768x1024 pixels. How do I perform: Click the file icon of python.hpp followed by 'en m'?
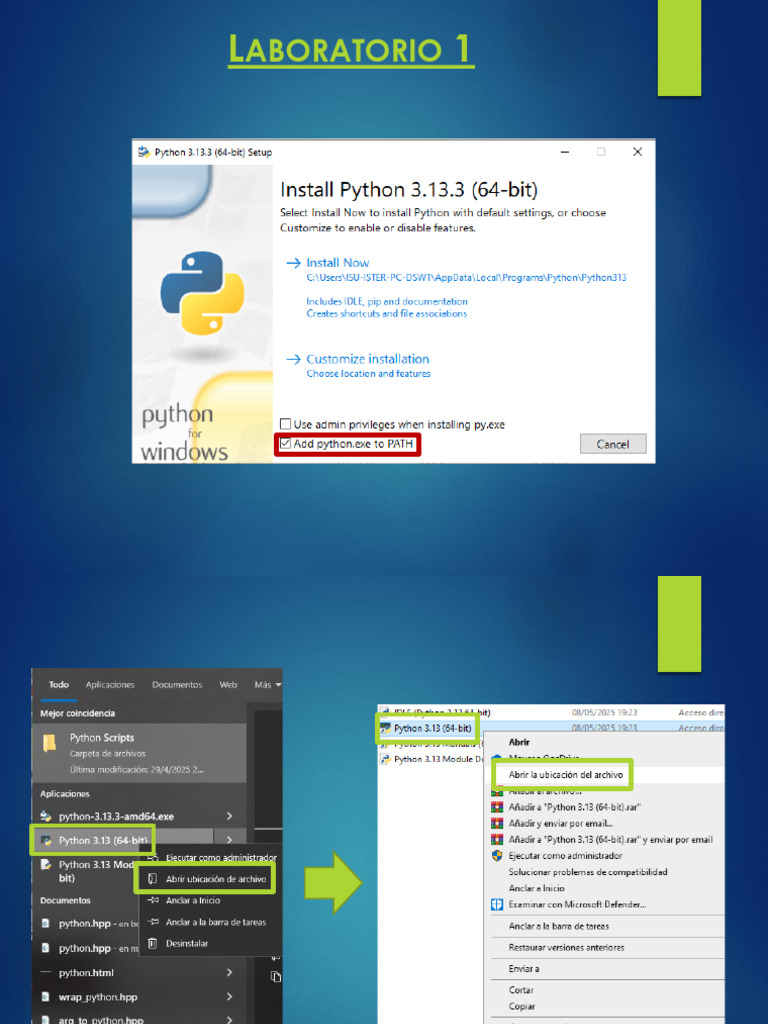click(46, 948)
